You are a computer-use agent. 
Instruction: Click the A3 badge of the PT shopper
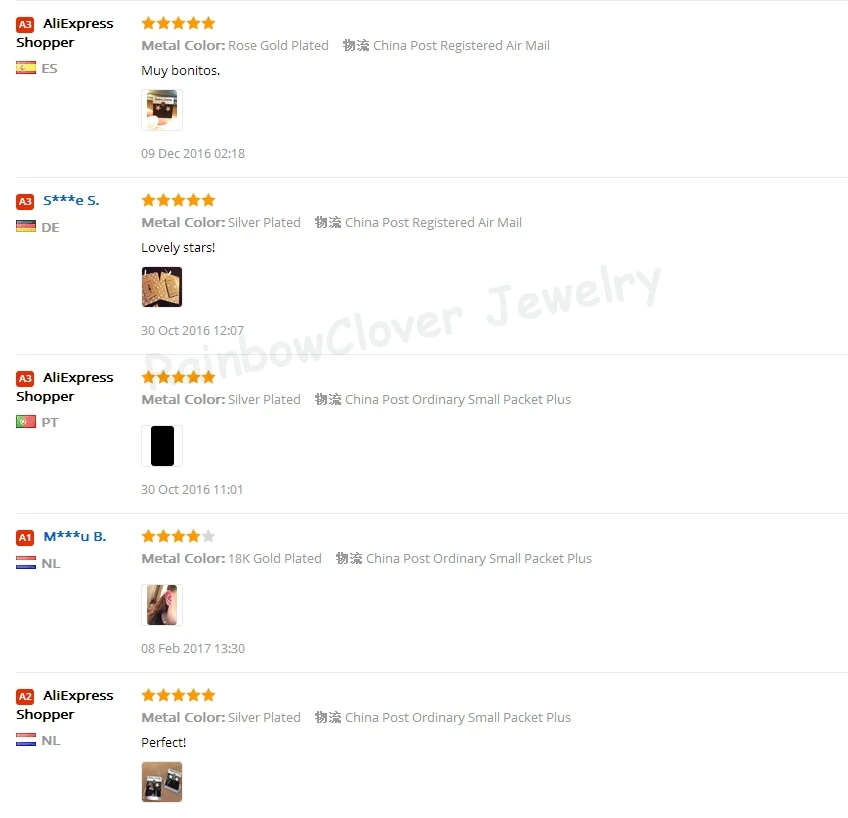click(25, 378)
